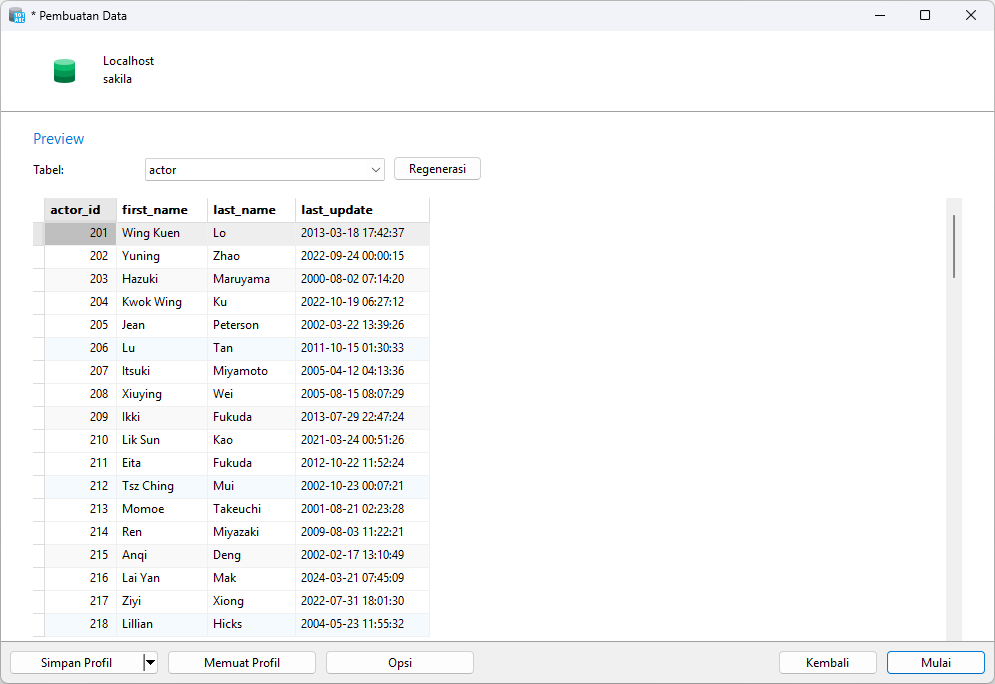Click the green database icon for Localhost
Viewport: 995px width, 684px height.
64,70
